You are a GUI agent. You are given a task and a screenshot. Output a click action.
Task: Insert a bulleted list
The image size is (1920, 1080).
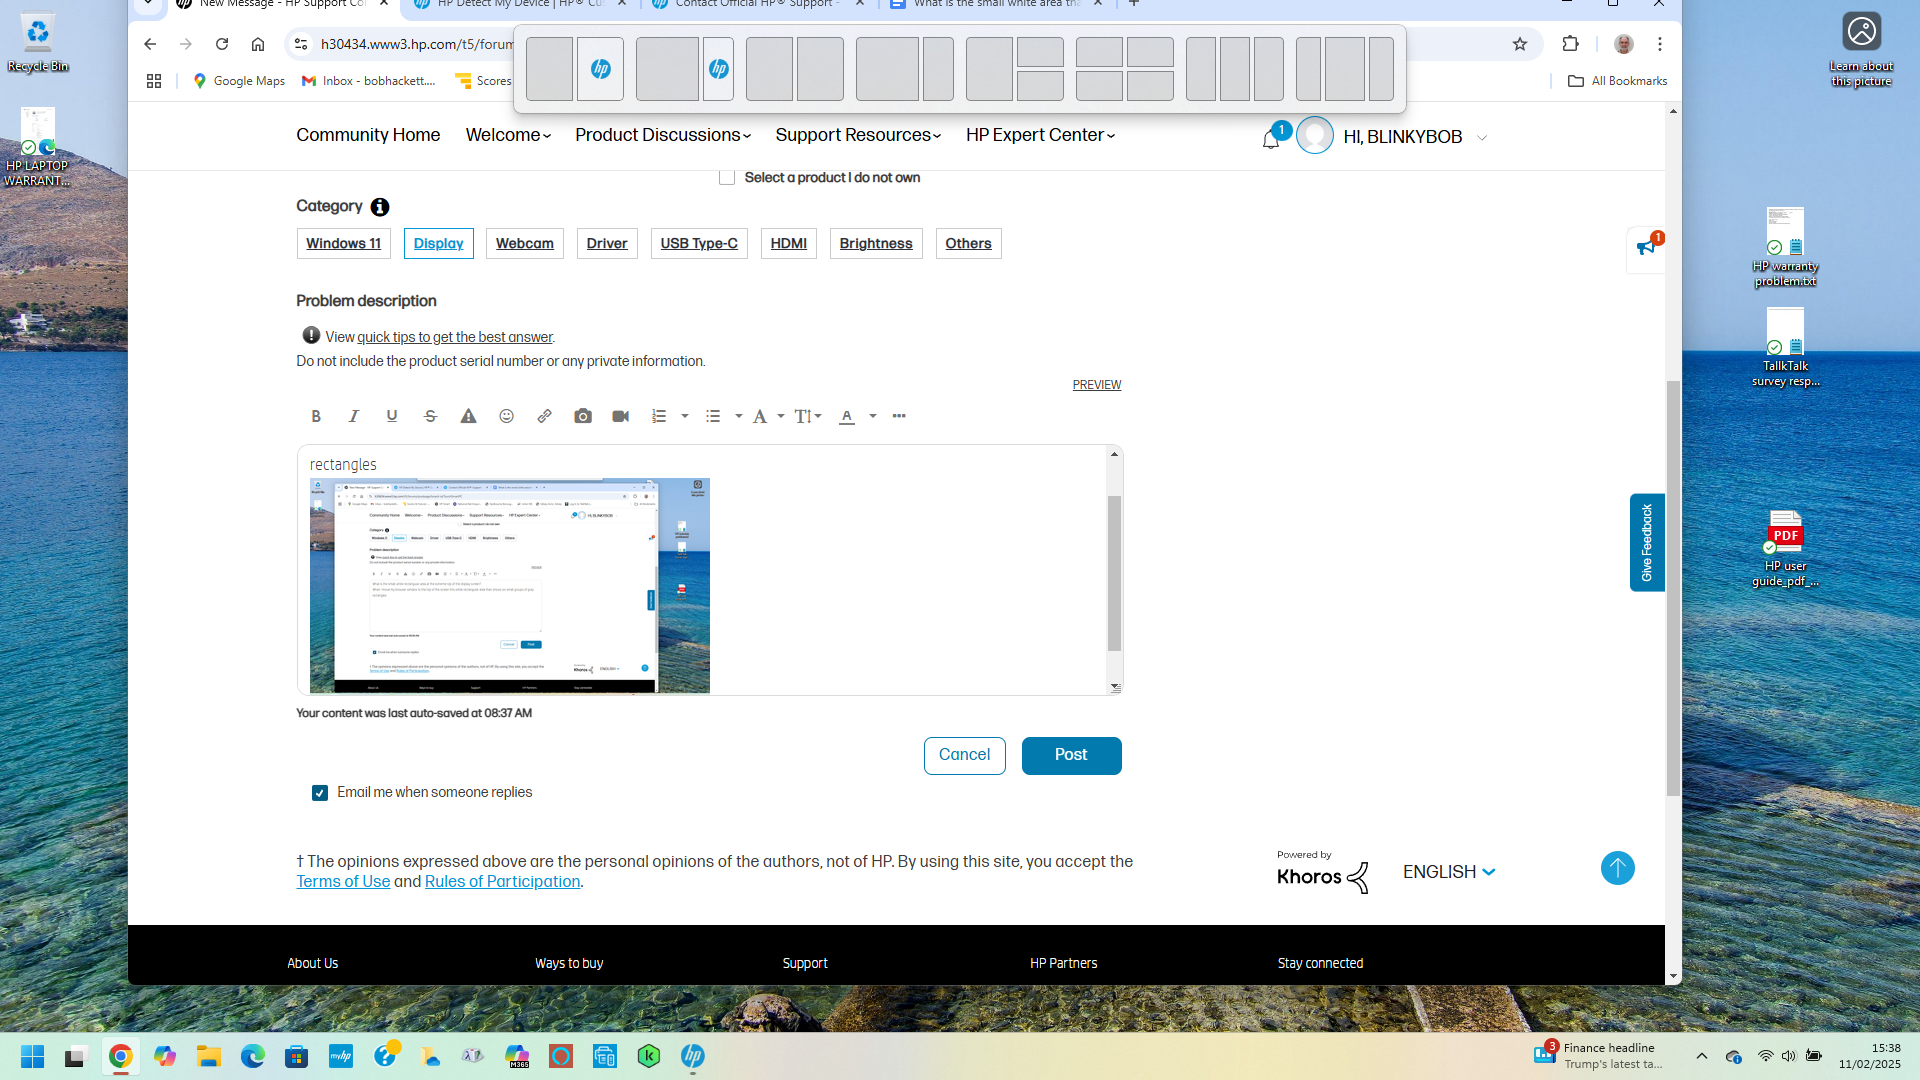713,416
